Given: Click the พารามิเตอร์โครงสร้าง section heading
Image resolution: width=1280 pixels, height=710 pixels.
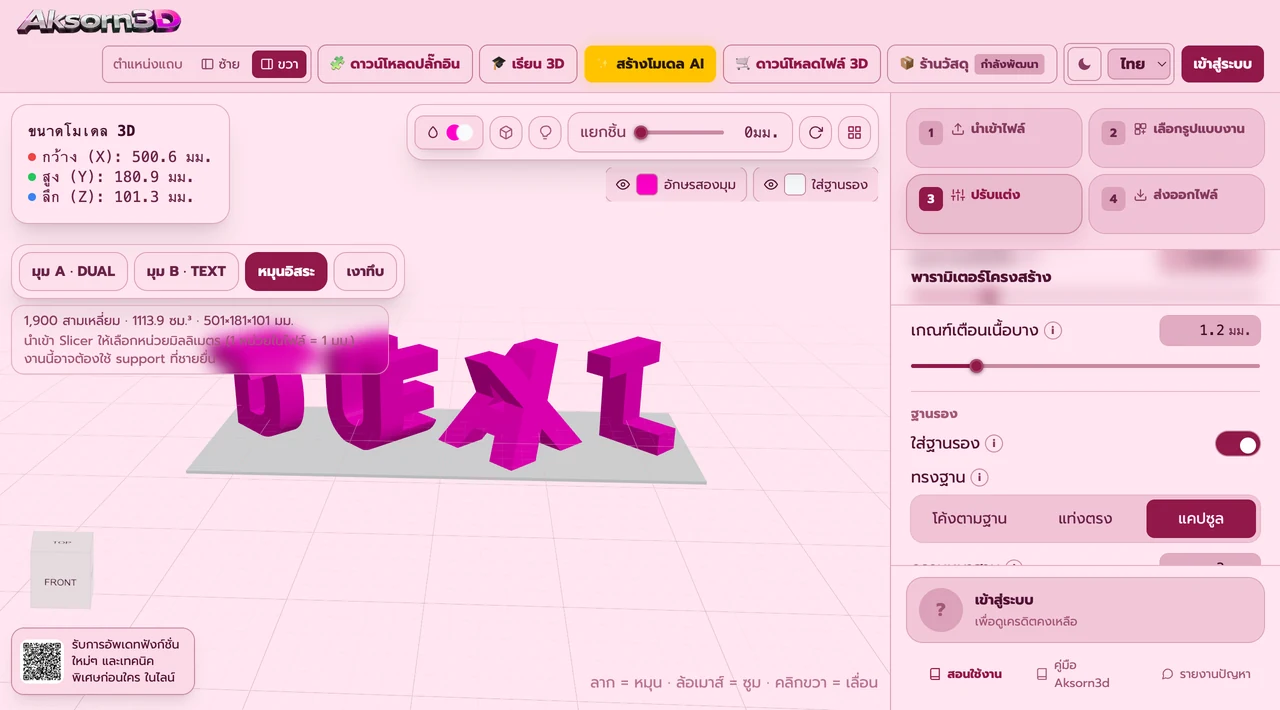Looking at the screenshot, I should [981, 277].
